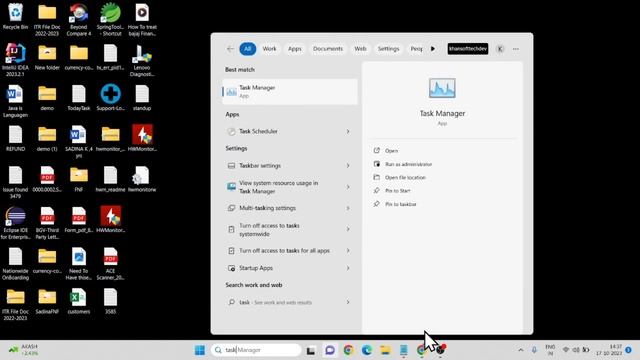Select the How To treat bajaj video file
Image resolution: width=640 pixels, height=360 pixels.
pos(142,19)
